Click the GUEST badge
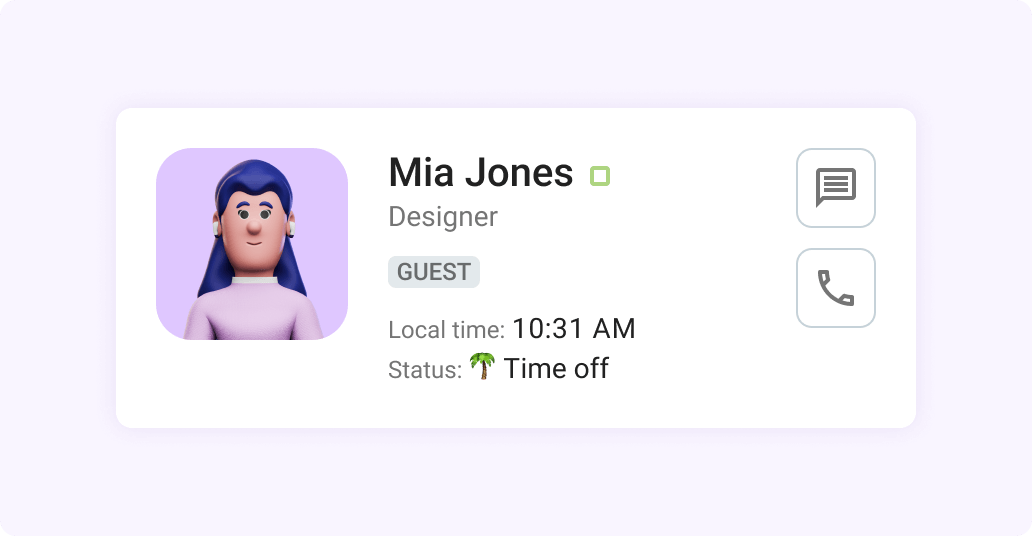The width and height of the screenshot is (1032, 536). (x=434, y=272)
